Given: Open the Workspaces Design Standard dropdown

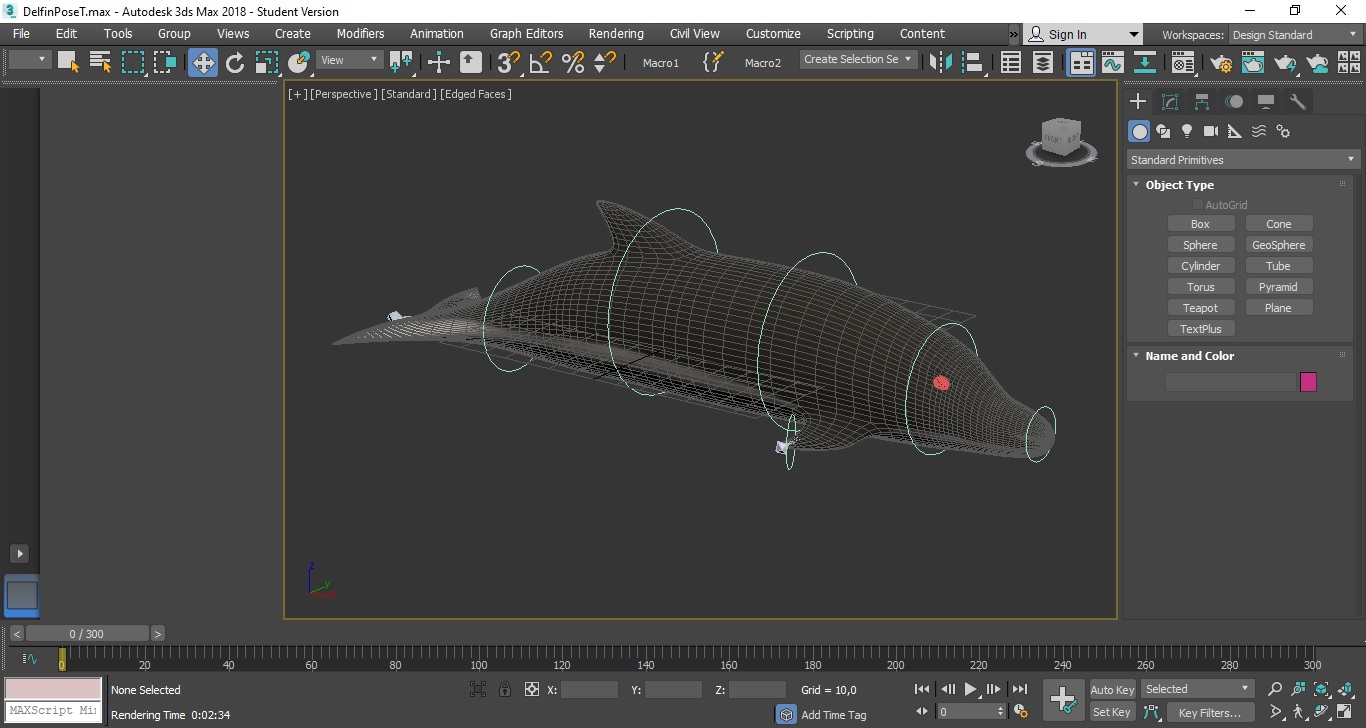Looking at the screenshot, I should 1294,35.
